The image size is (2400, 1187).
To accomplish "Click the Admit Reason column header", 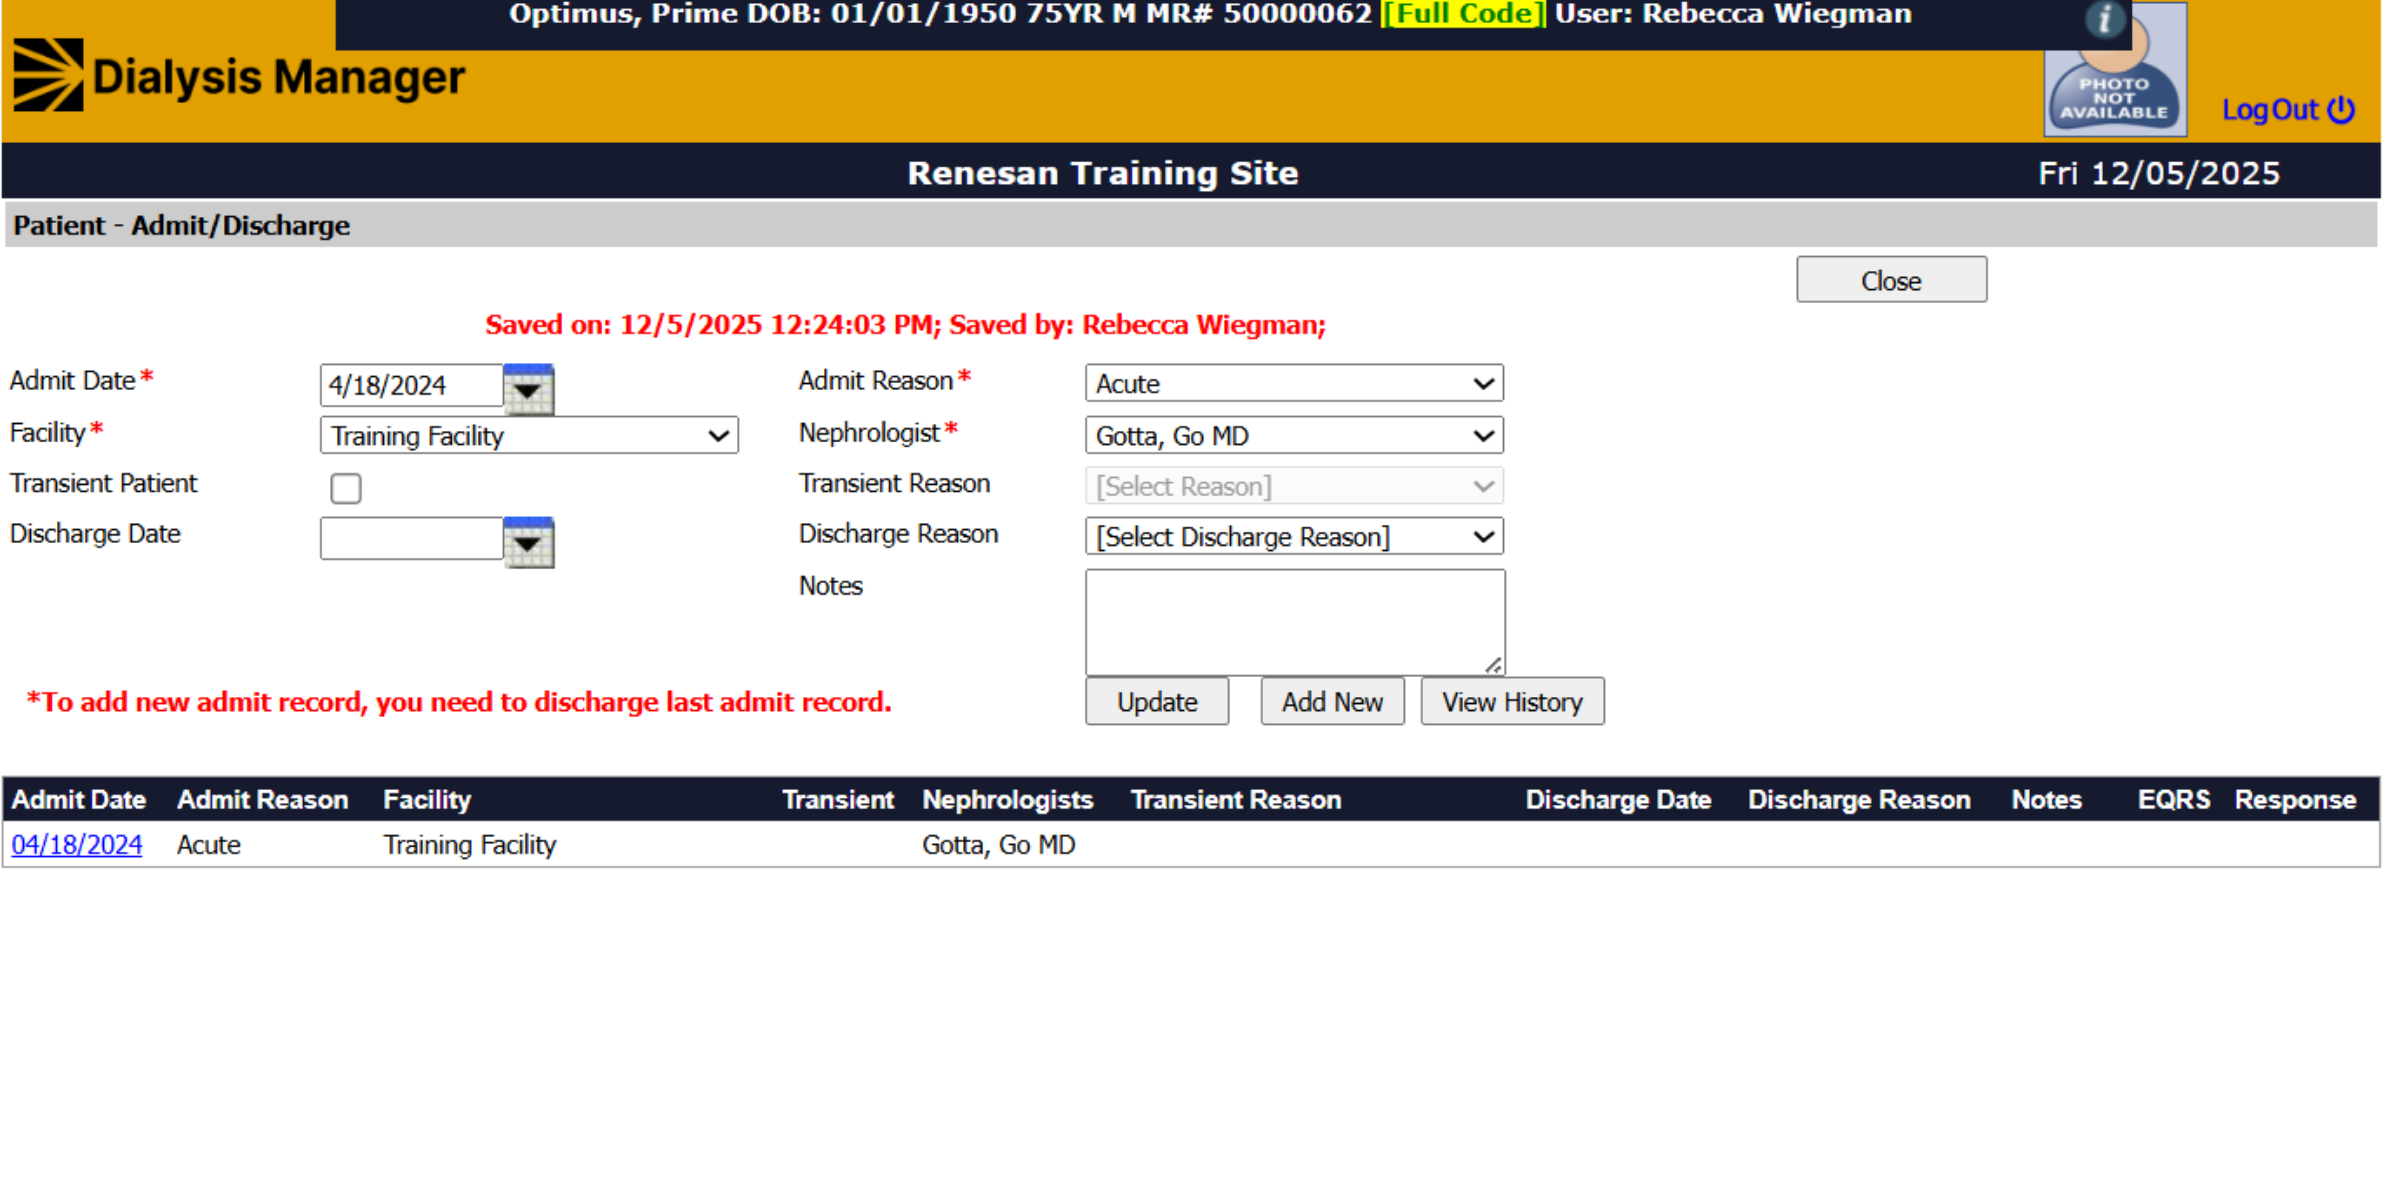I will coord(263,800).
